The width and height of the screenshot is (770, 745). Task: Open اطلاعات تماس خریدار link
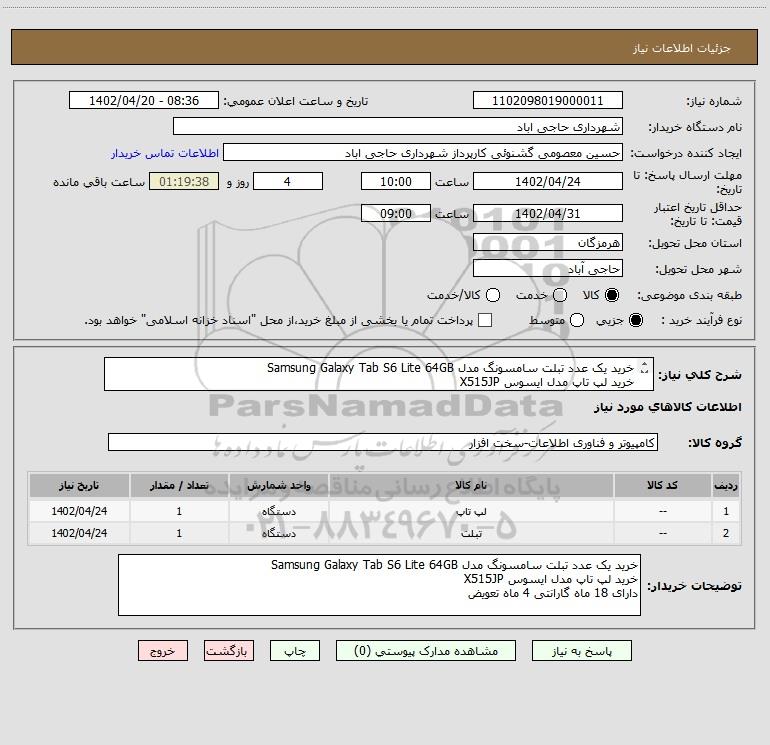(x=165, y=153)
